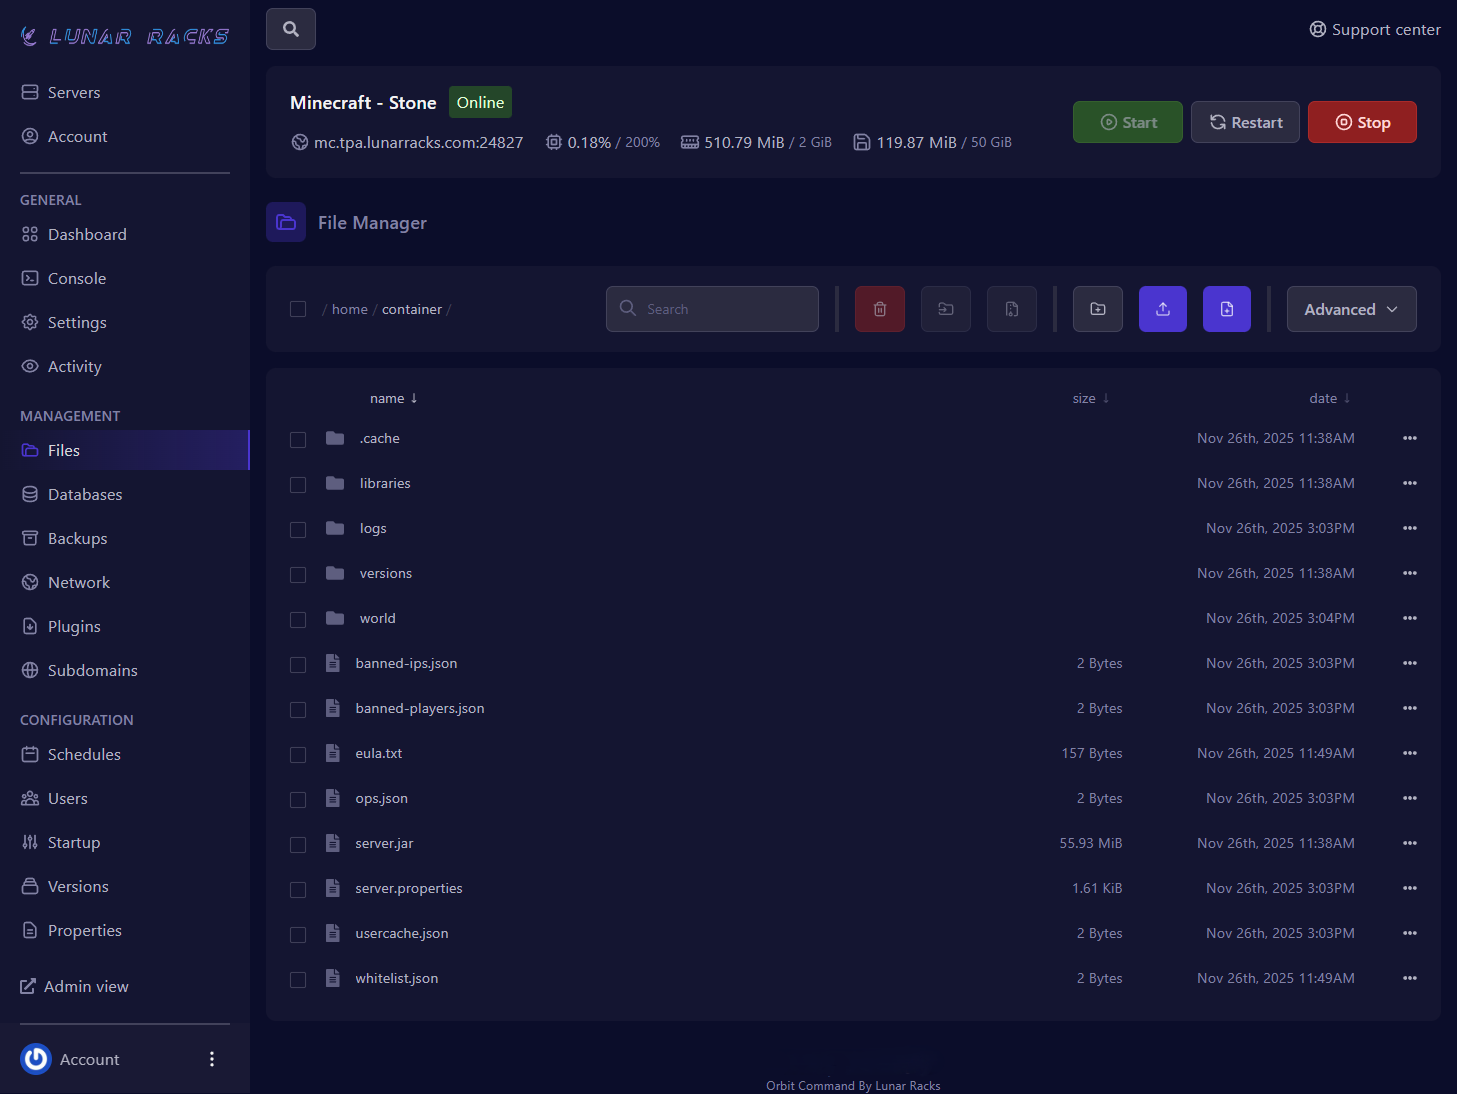Open the account three-dot menu in the sidebar
1457x1094 pixels.
(x=211, y=1059)
